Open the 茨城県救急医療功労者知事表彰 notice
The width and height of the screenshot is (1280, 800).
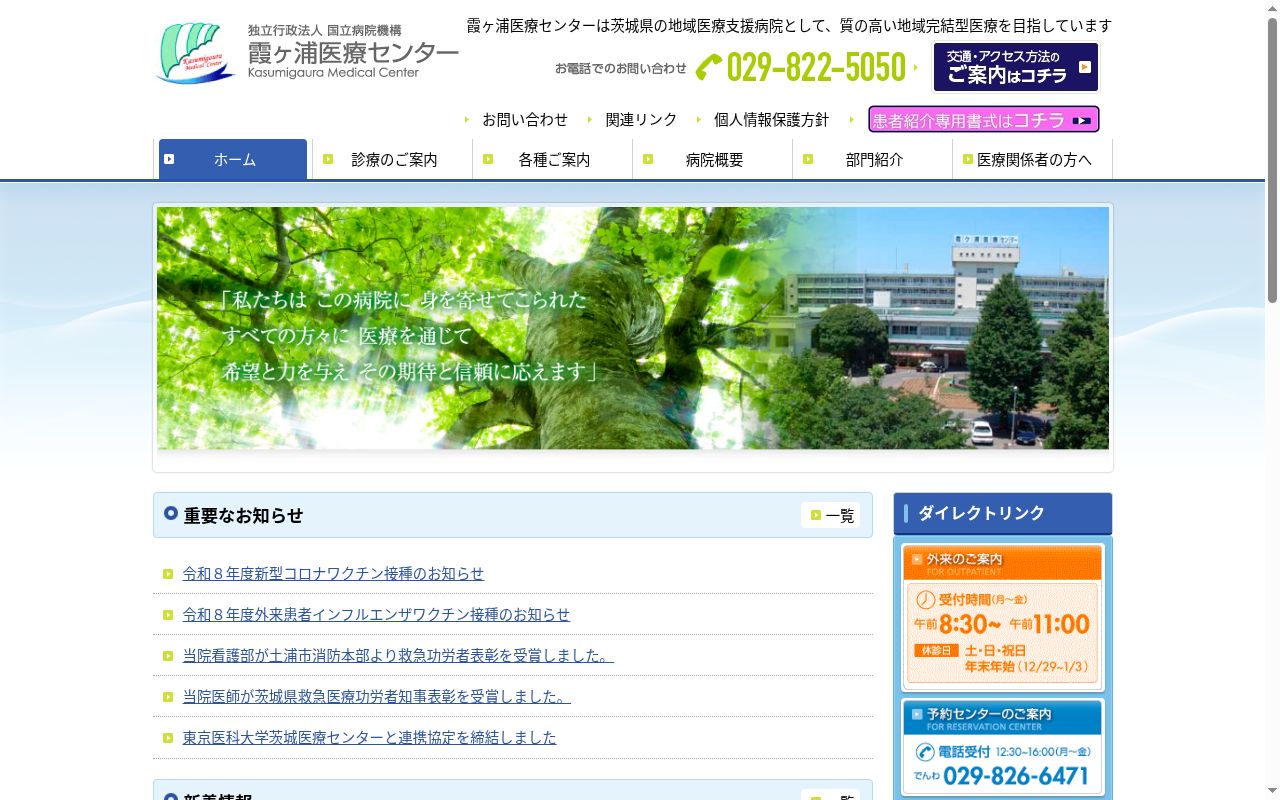click(x=376, y=697)
